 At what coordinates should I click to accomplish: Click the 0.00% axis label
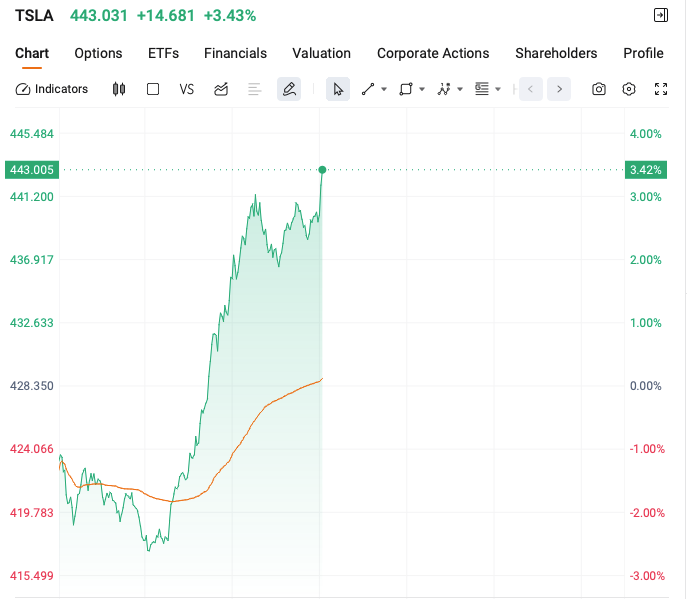coord(645,386)
